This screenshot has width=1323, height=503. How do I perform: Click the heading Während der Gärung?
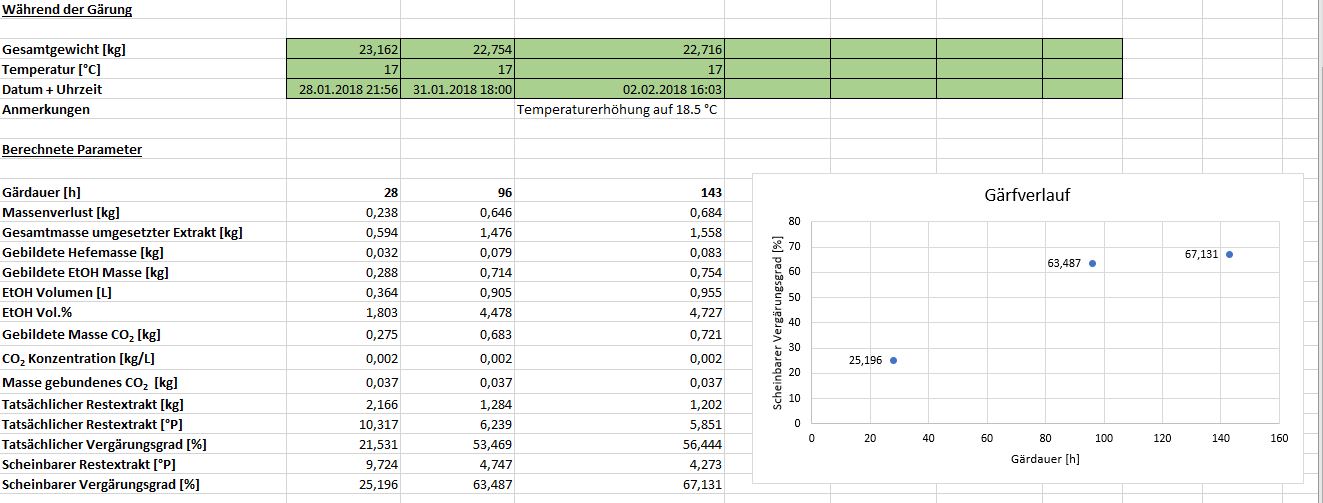tap(67, 10)
